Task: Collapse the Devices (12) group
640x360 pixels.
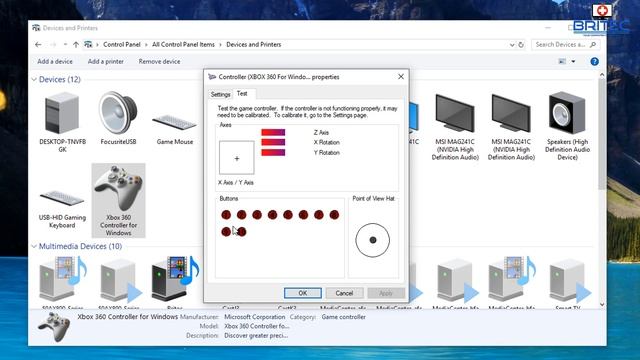Action: tap(34, 80)
